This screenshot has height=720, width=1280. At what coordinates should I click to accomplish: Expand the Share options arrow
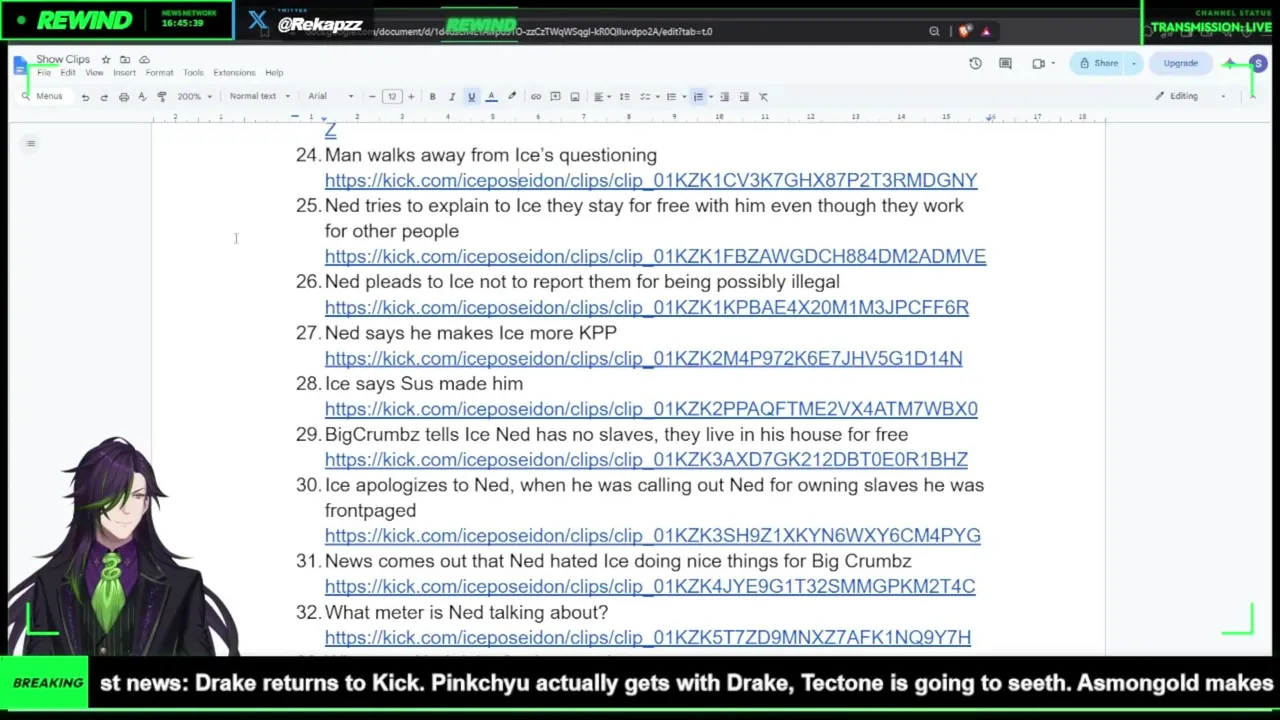pos(1133,64)
